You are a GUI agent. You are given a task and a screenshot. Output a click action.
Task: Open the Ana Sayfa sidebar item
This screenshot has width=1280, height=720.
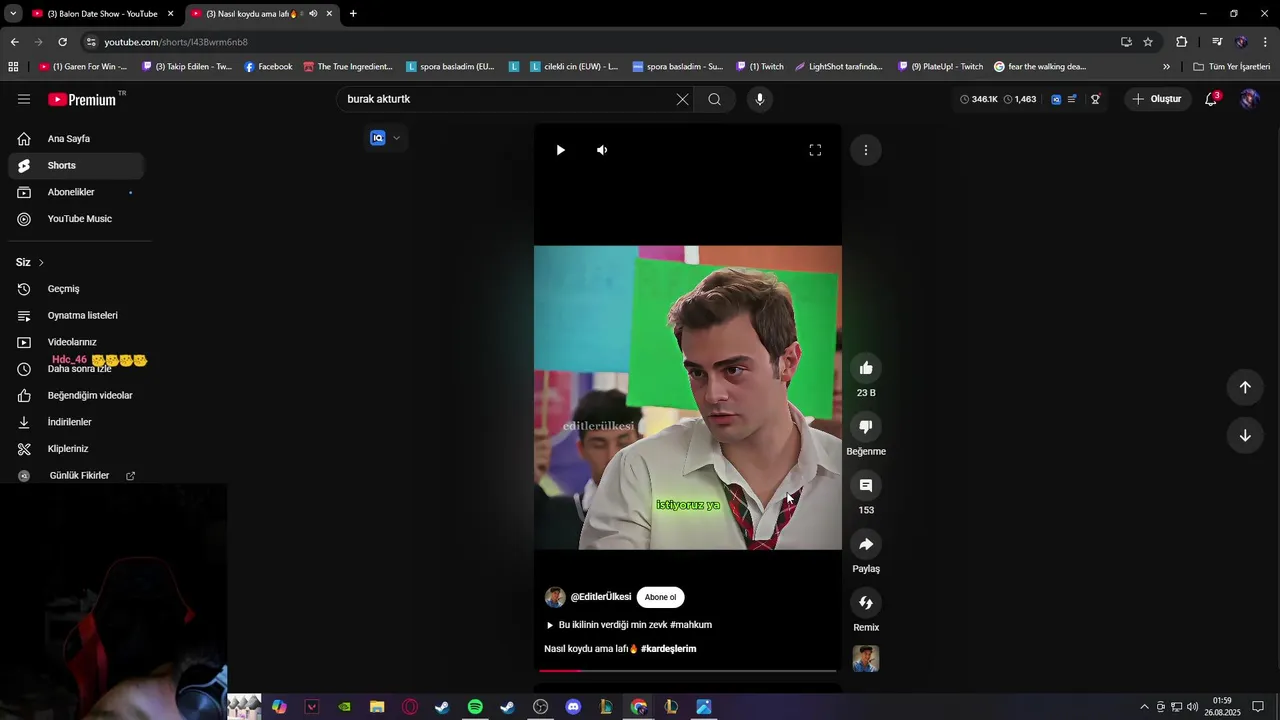coord(76,139)
